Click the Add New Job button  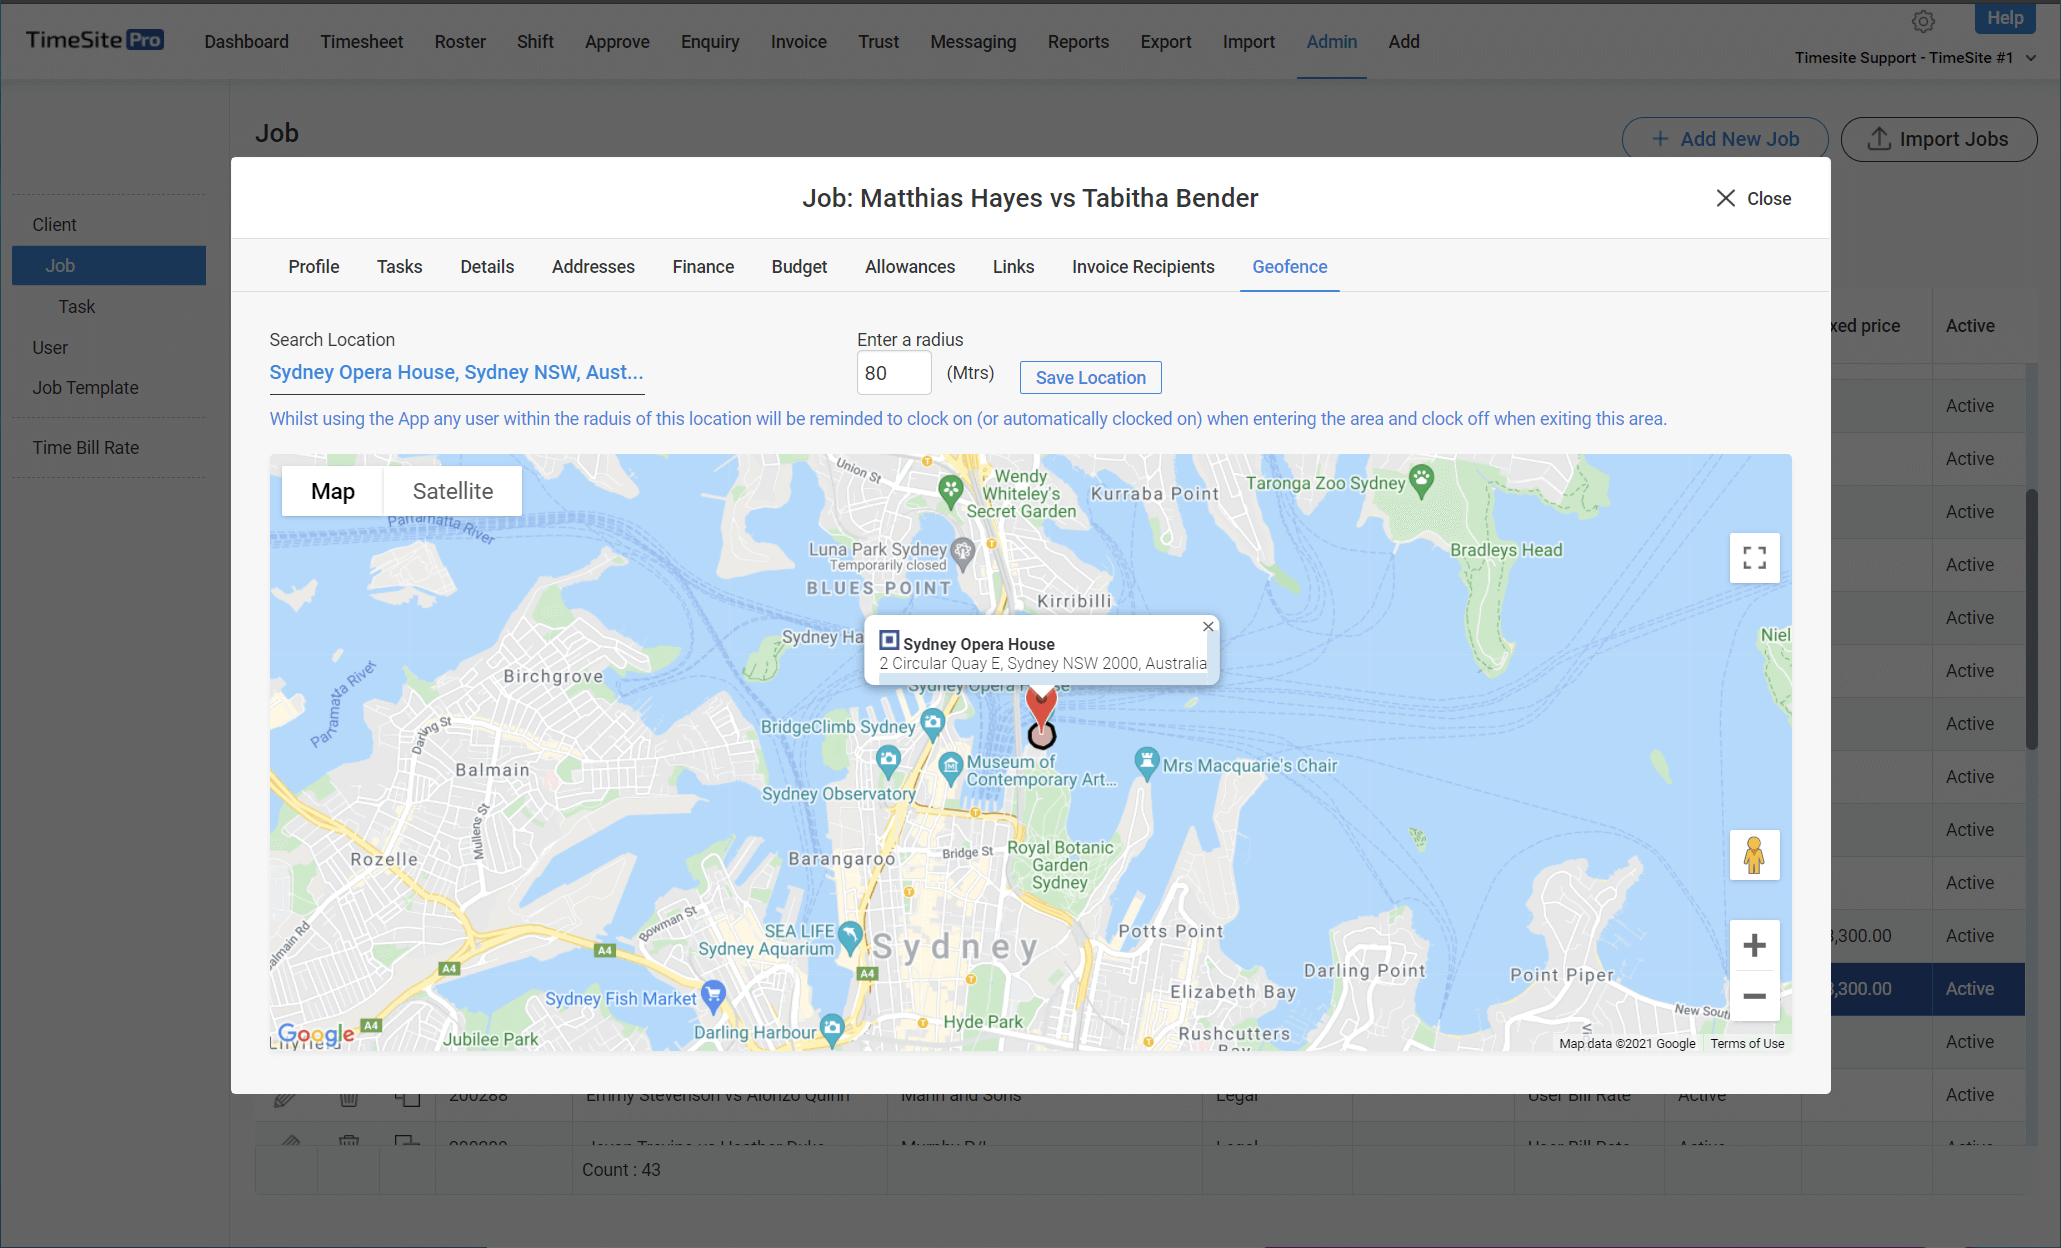(x=1725, y=139)
